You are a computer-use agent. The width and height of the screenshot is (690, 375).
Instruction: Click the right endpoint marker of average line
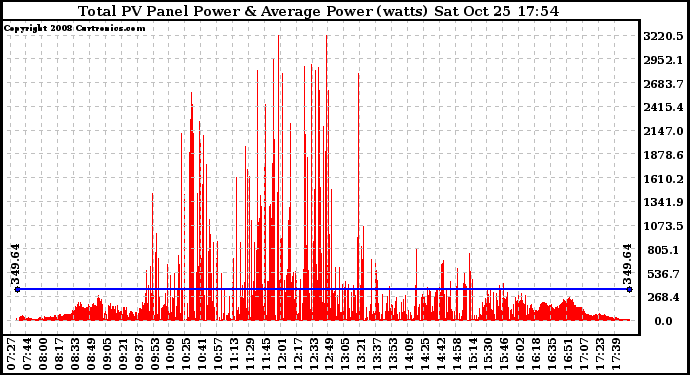(x=630, y=289)
